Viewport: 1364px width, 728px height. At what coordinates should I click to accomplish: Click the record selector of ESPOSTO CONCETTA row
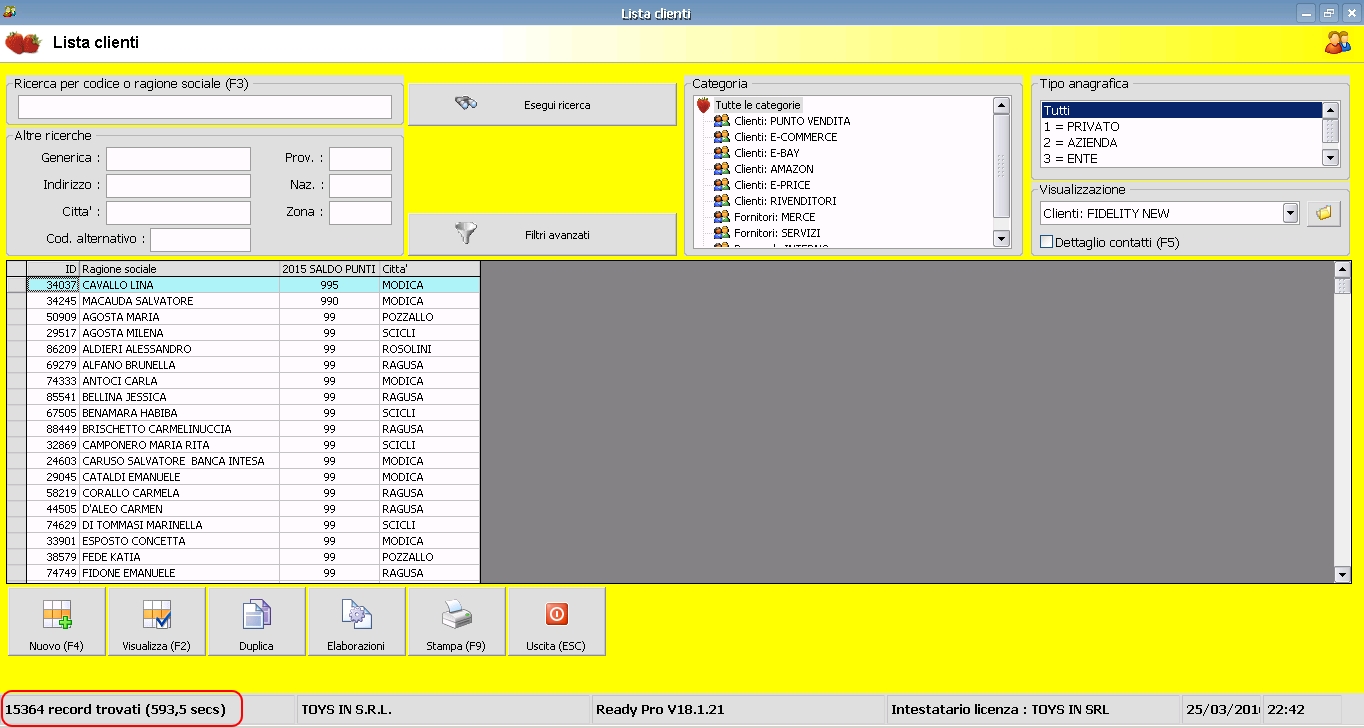(x=17, y=541)
